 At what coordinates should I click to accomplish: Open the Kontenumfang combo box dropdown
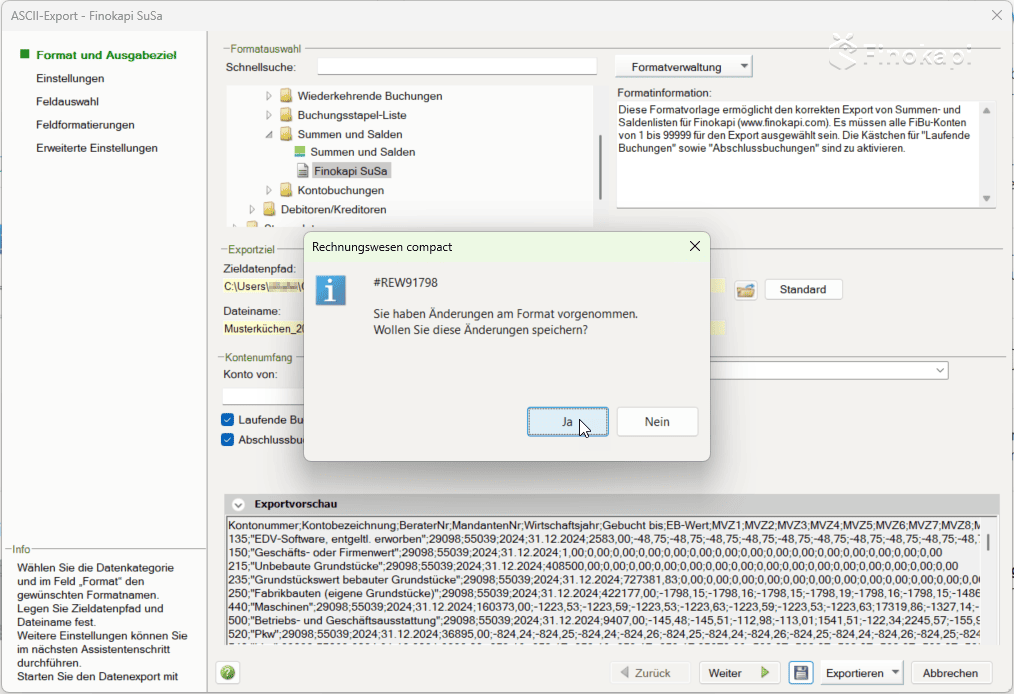[x=940, y=371]
